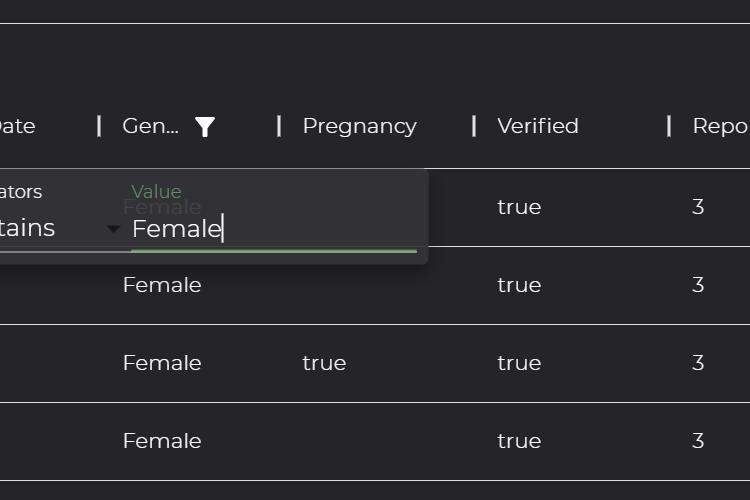Viewport: 750px width, 500px height.
Task: Click the third row's Verified true cell
Action: click(519, 363)
